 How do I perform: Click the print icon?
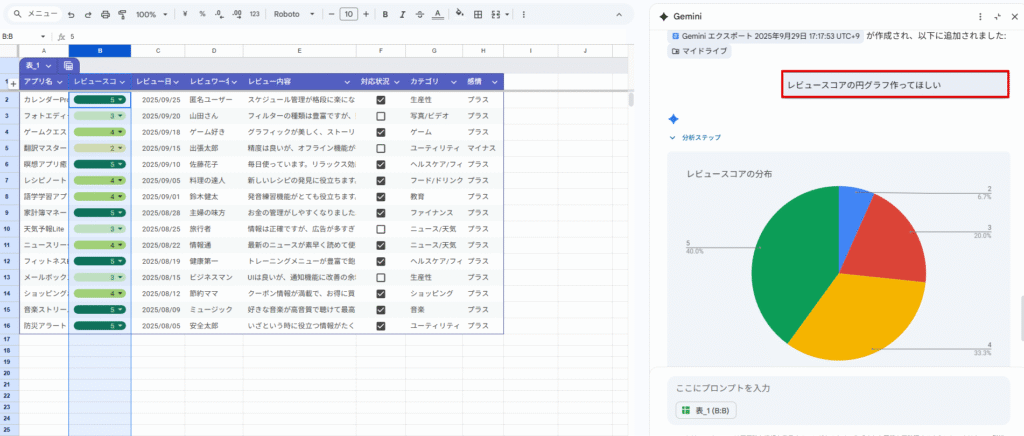pos(104,15)
